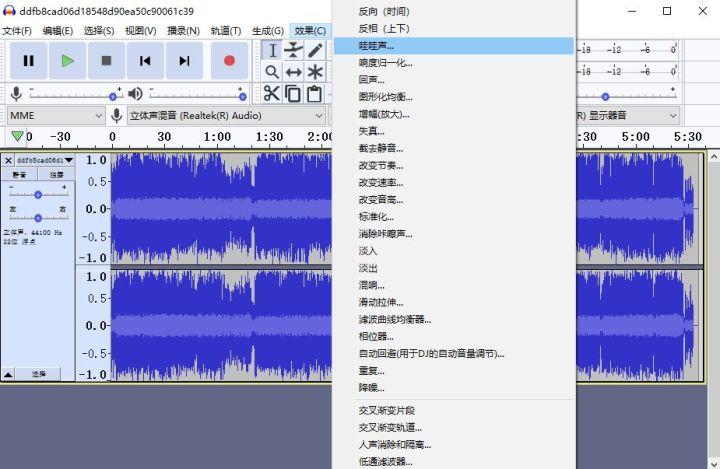Click the Cut scissors icon
Image resolution: width=720 pixels, height=469 pixels.
[272, 94]
